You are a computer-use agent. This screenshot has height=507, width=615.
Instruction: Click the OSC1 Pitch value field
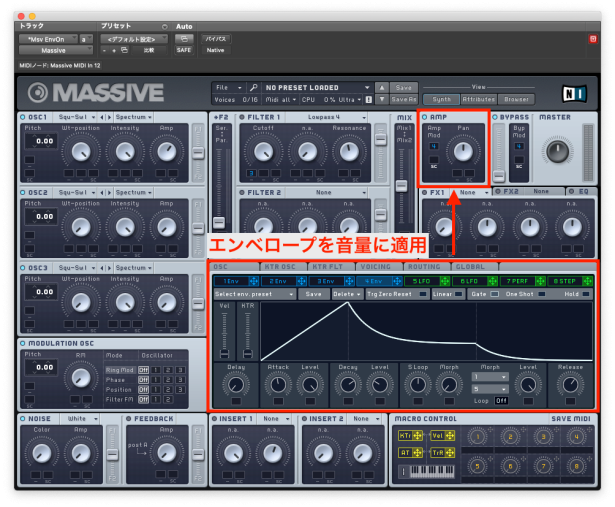pyautogui.click(x=39, y=142)
